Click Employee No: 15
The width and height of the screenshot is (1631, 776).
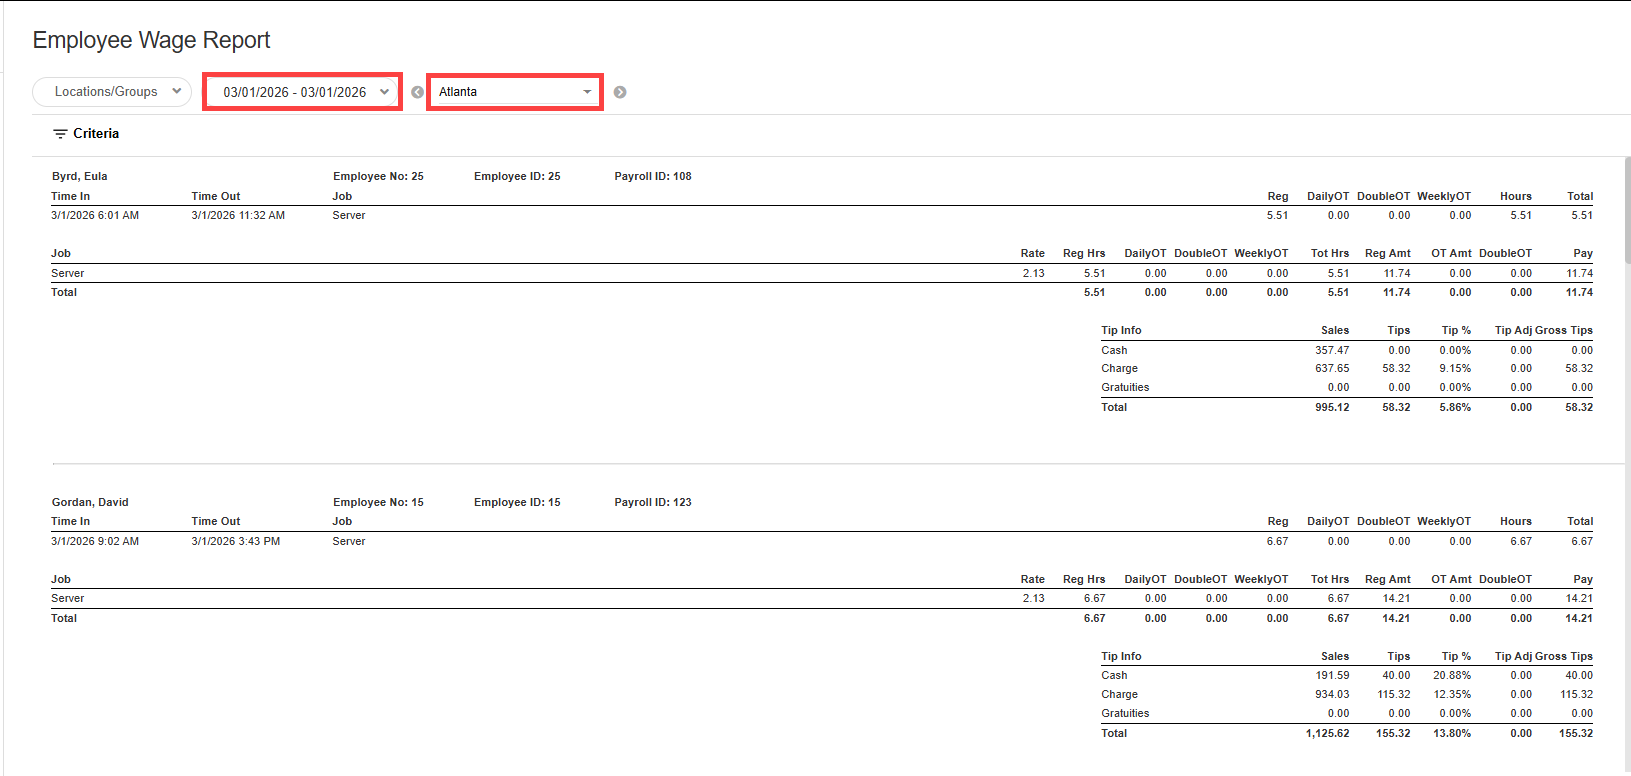(x=378, y=502)
